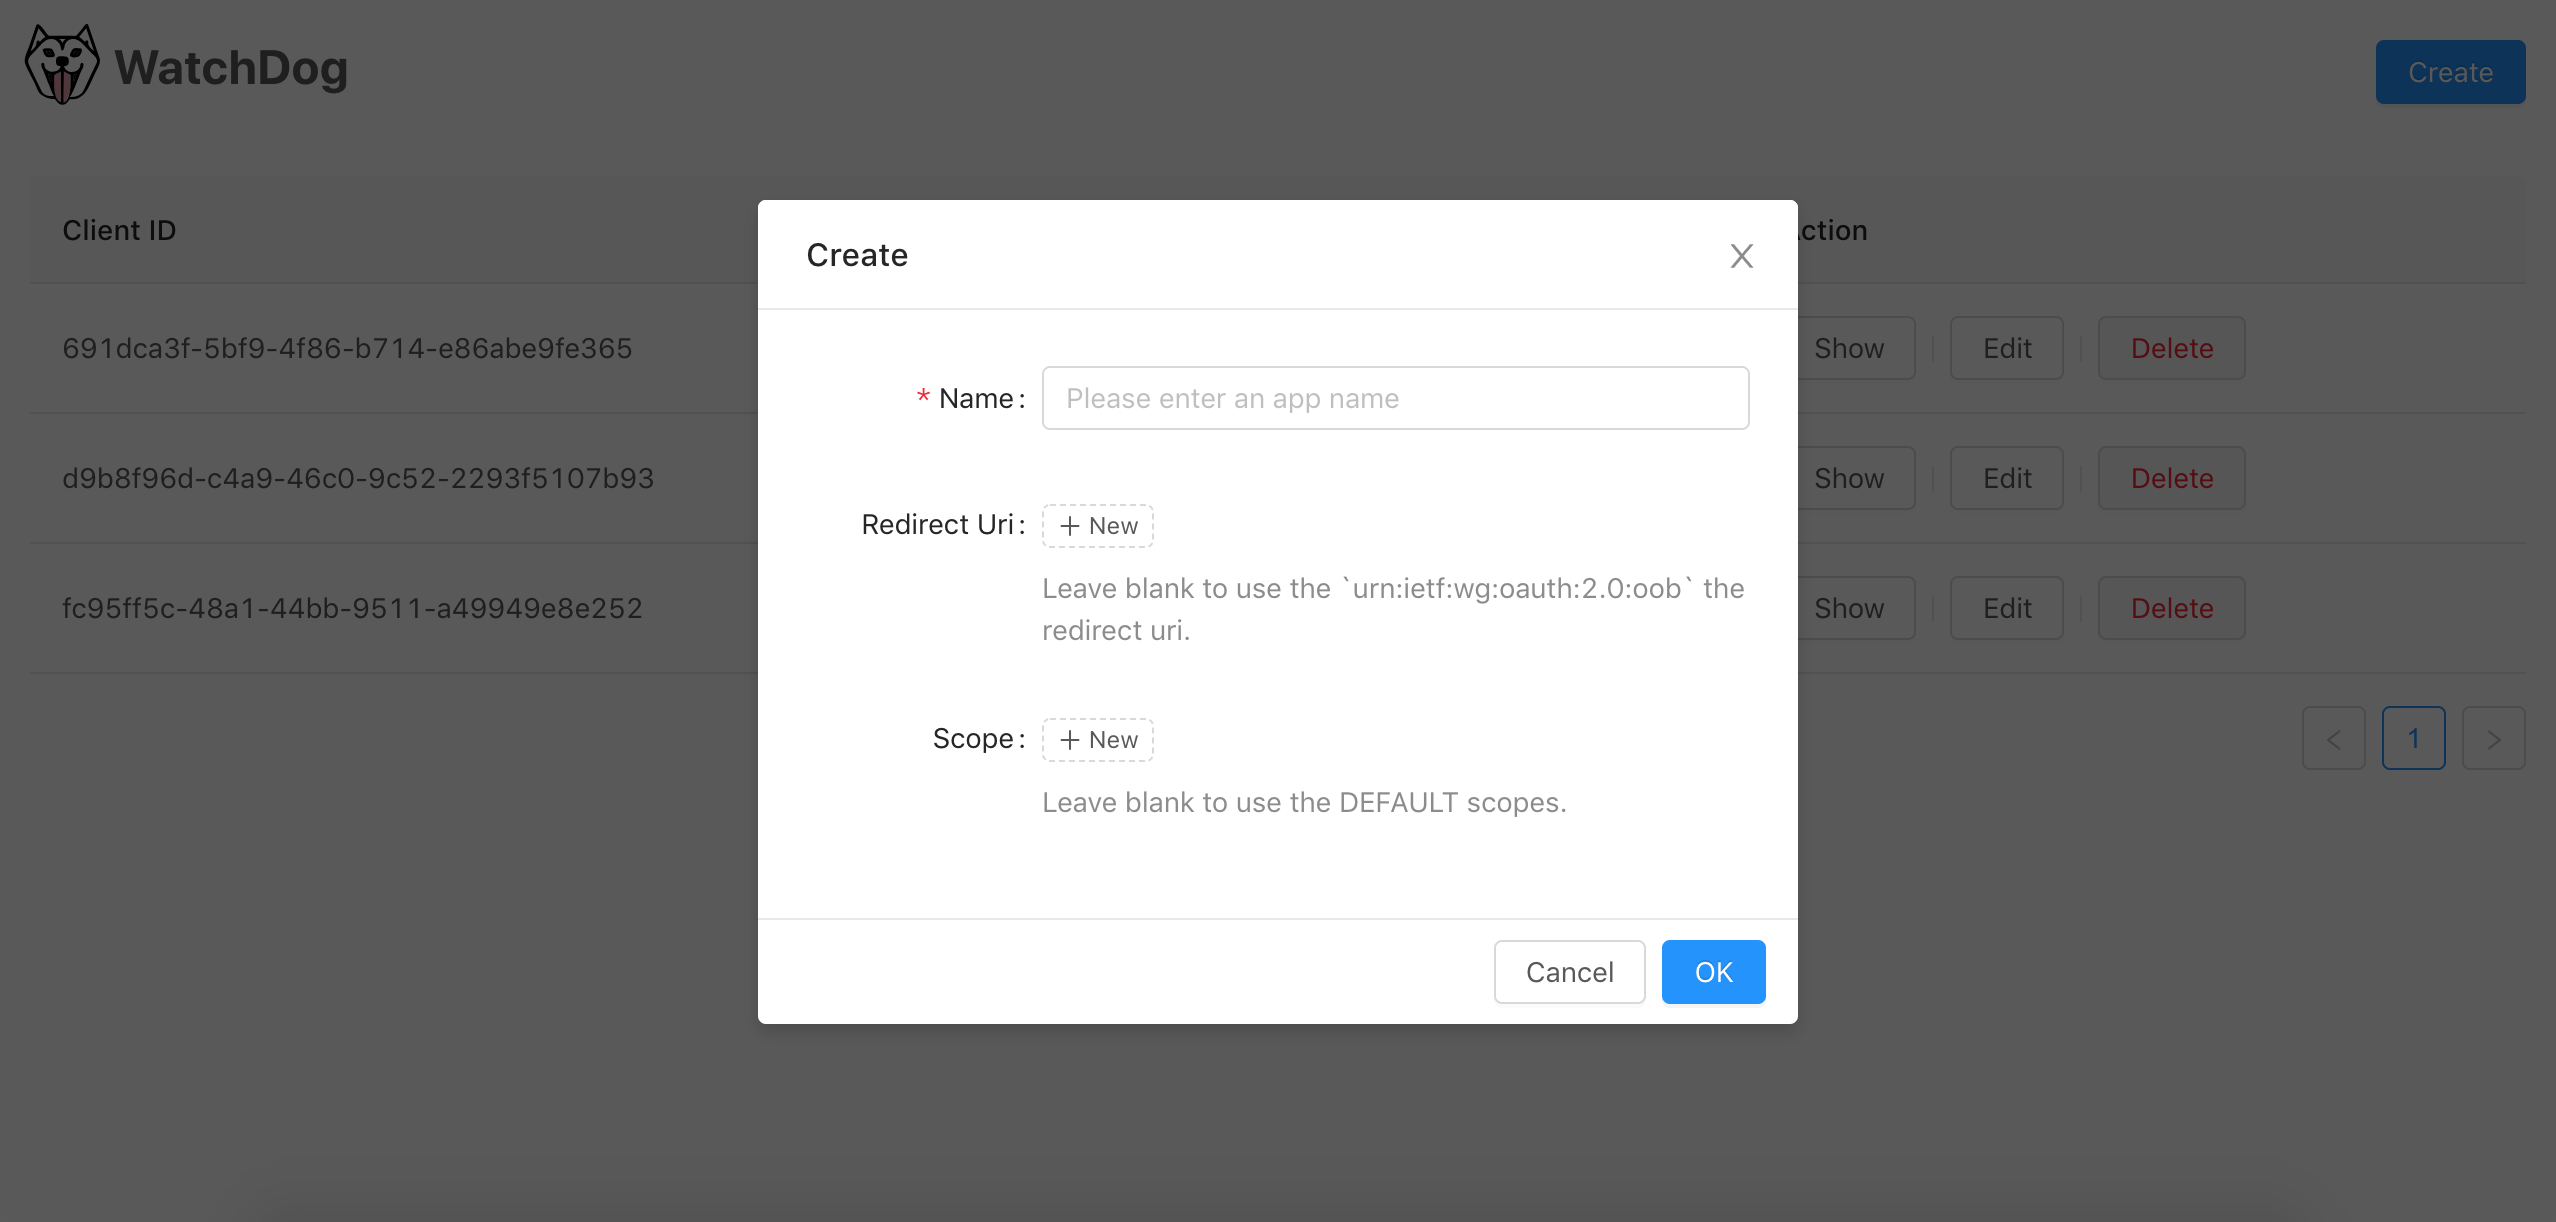The image size is (2556, 1222).
Task: Click the WatchDog husky logo icon
Action: pyautogui.click(x=62, y=66)
